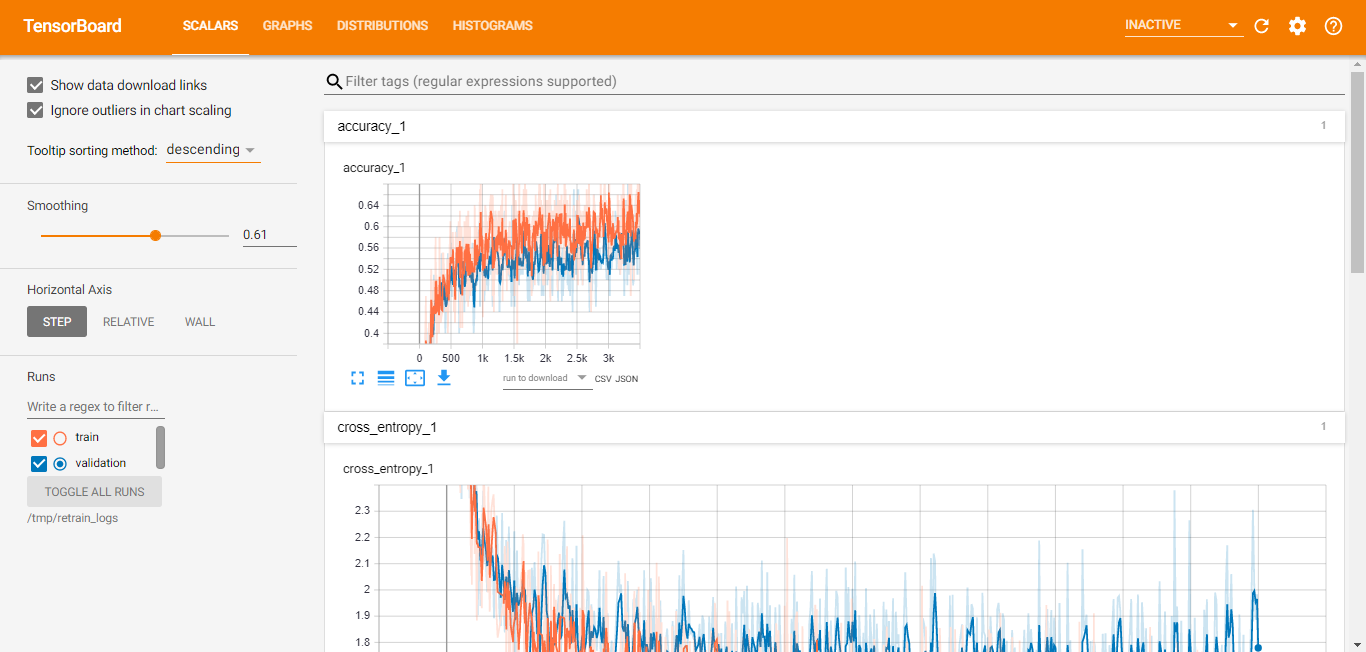Click the runs list scrollbar

click(x=160, y=447)
